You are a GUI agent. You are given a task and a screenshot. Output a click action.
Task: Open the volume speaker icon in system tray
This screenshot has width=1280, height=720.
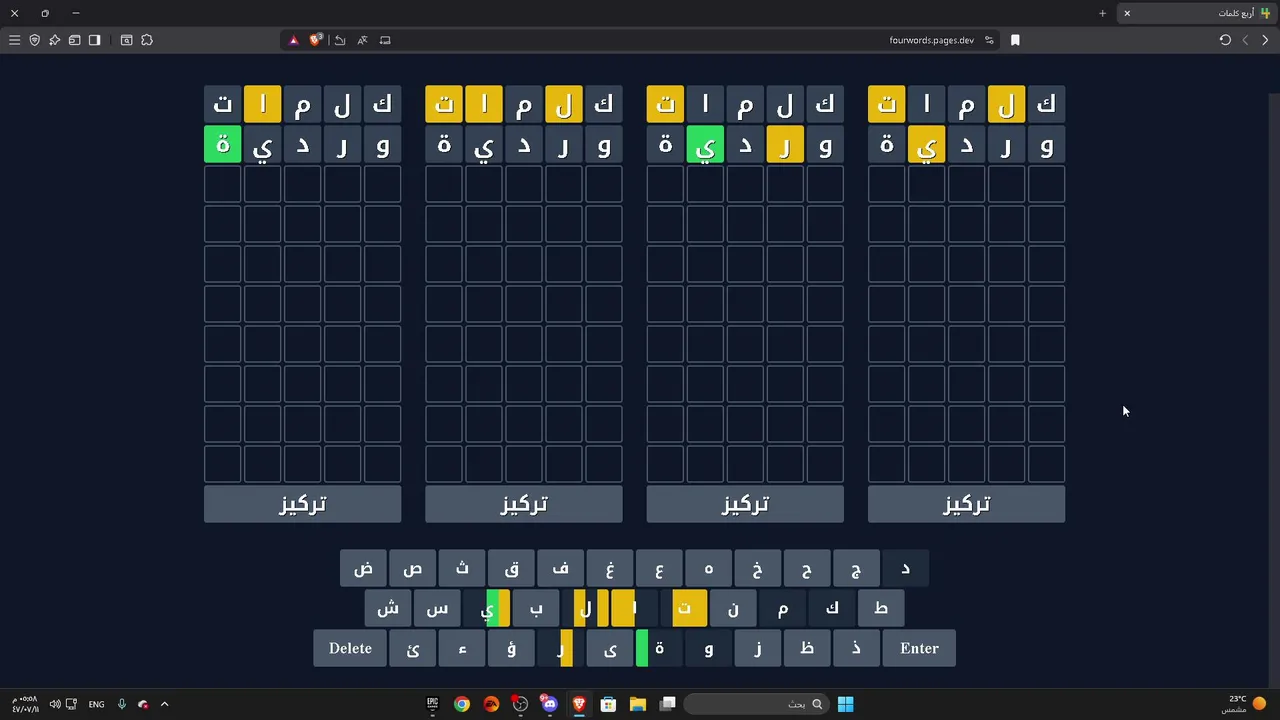click(54, 704)
